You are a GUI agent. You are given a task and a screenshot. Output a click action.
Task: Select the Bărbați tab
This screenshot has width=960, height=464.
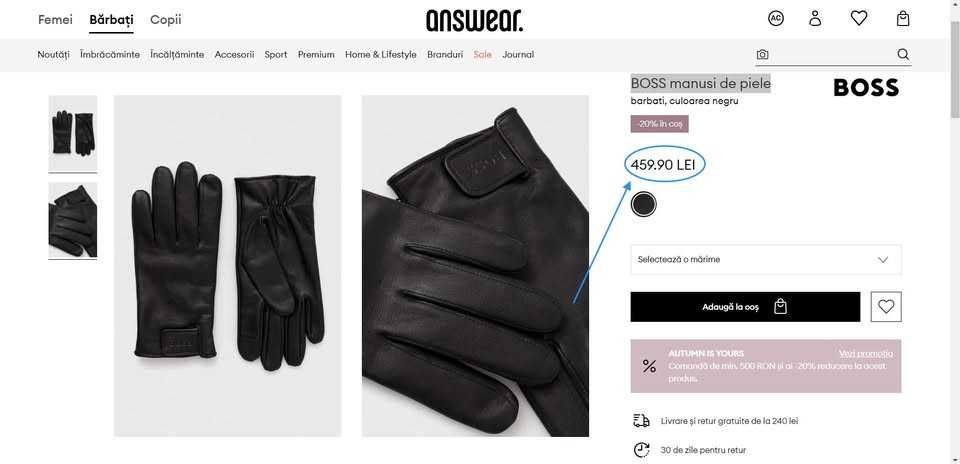coord(111,20)
